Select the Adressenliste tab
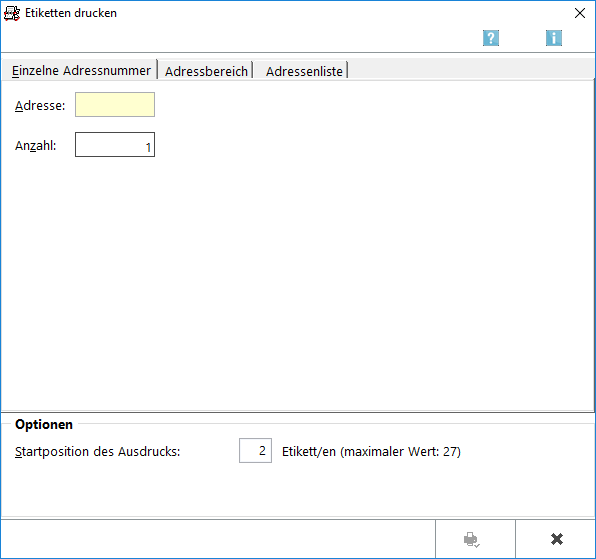The height and width of the screenshot is (559, 596). [304, 71]
